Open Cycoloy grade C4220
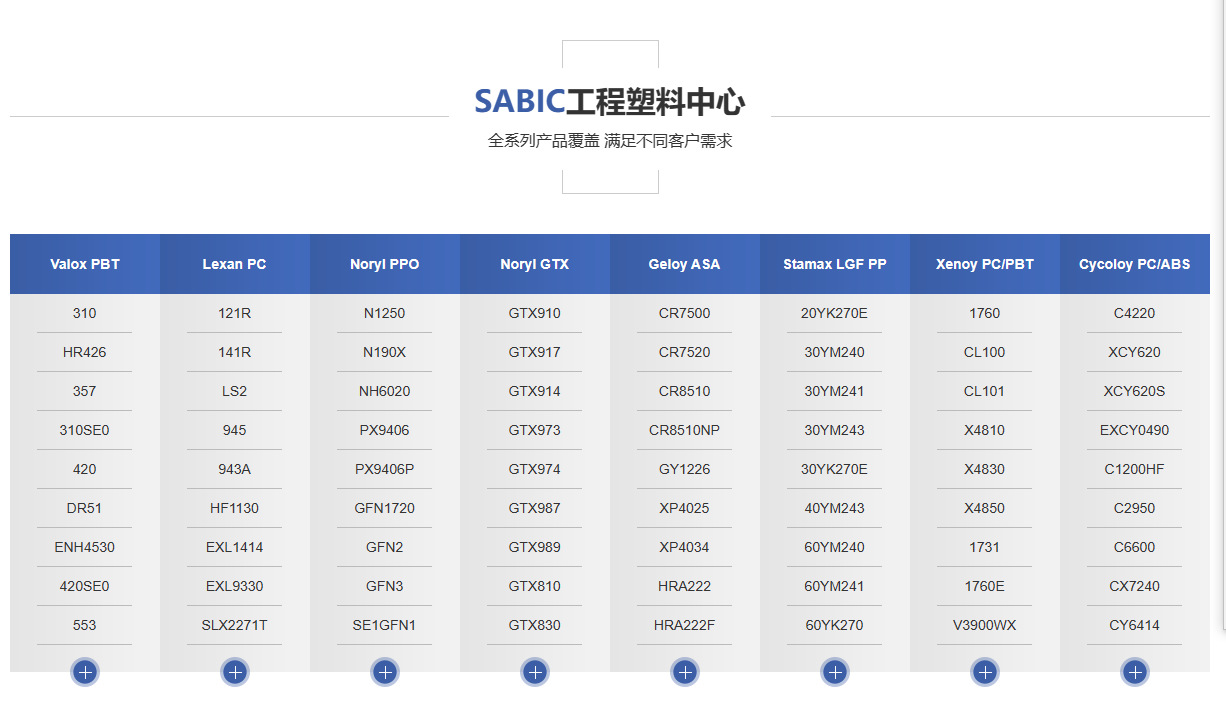Viewport: 1226px width, 724px height. 1135,313
